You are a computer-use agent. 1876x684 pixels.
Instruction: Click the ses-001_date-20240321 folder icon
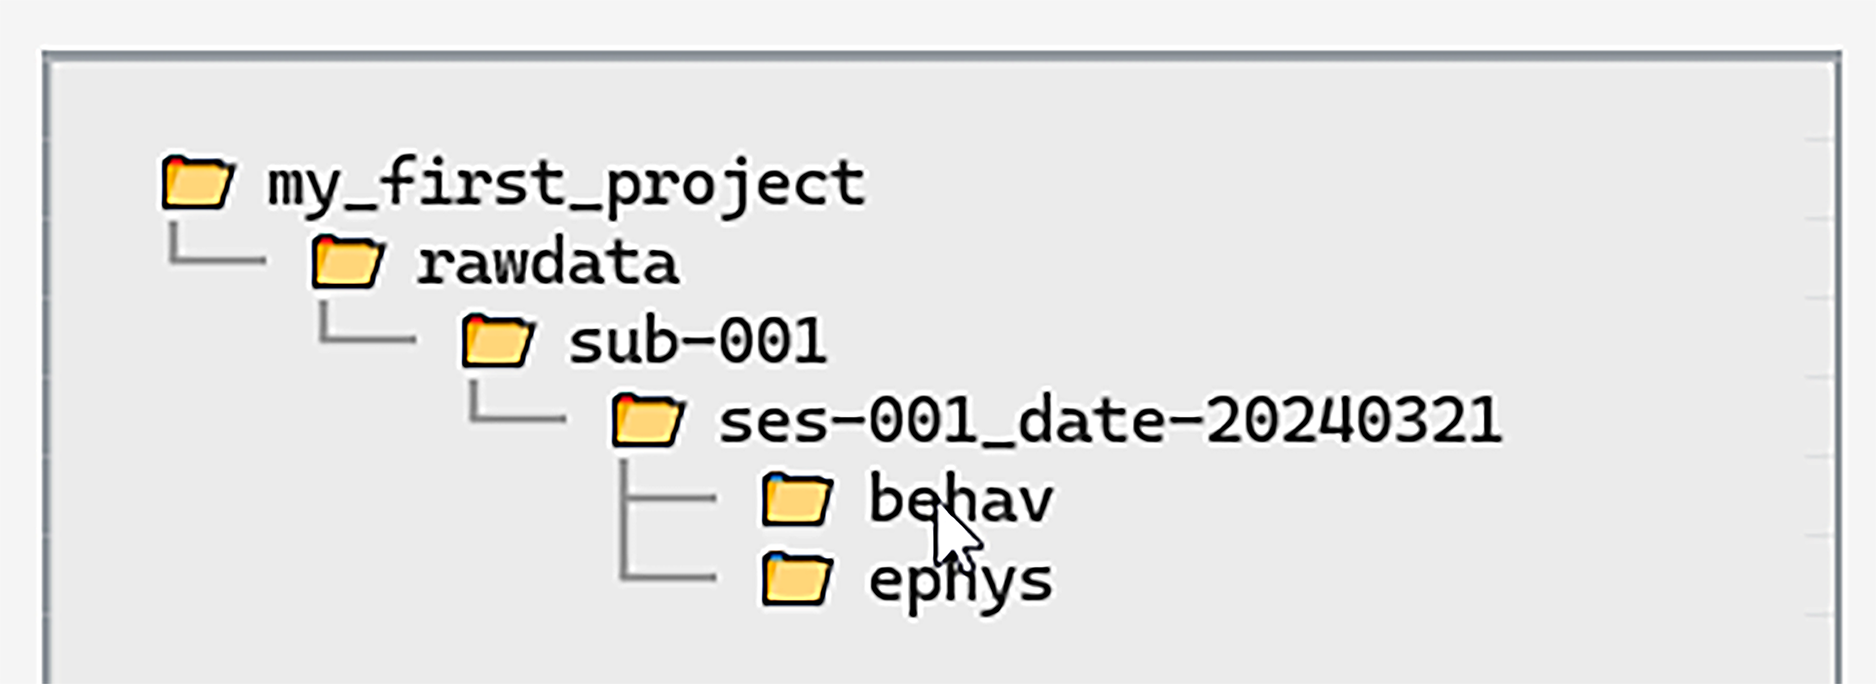(648, 419)
